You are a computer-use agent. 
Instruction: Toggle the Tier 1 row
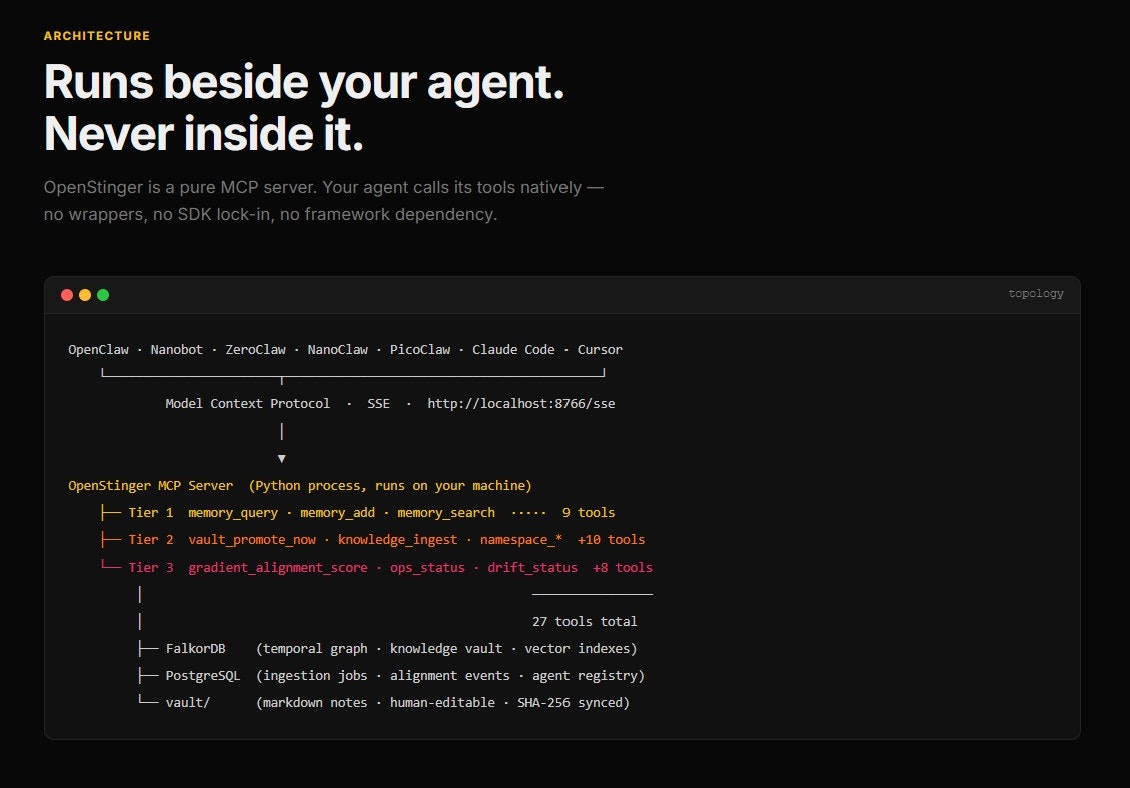(150, 512)
